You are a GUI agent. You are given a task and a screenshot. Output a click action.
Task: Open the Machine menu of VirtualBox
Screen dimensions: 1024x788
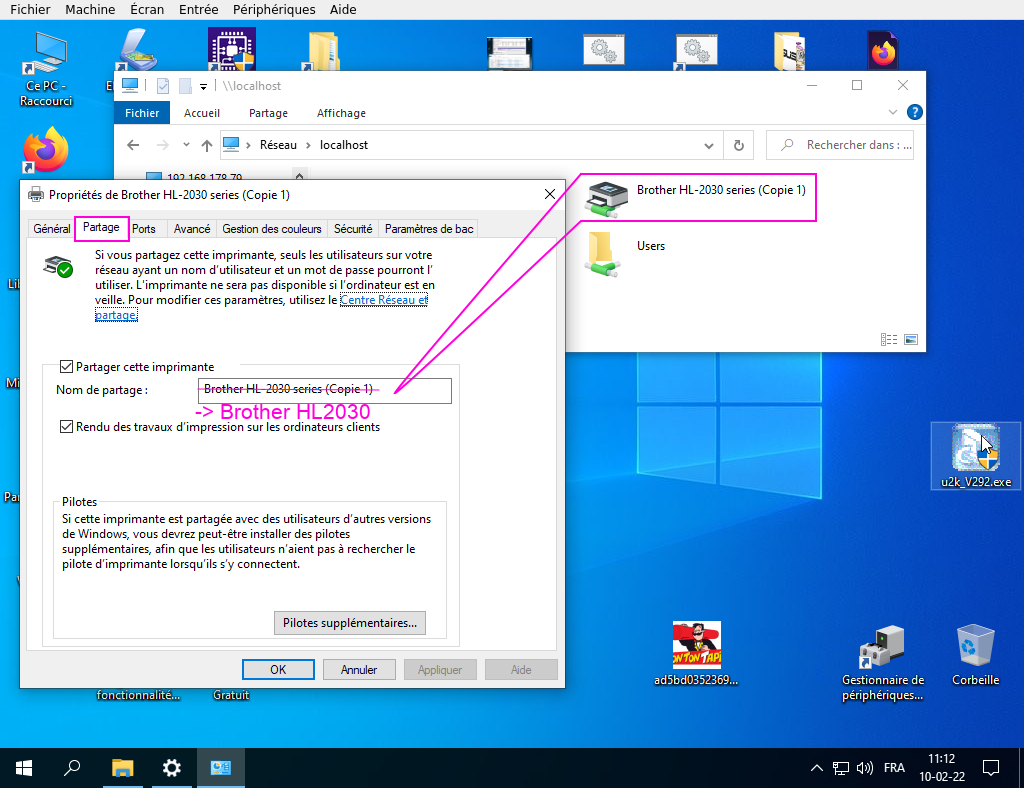pyautogui.click(x=90, y=9)
